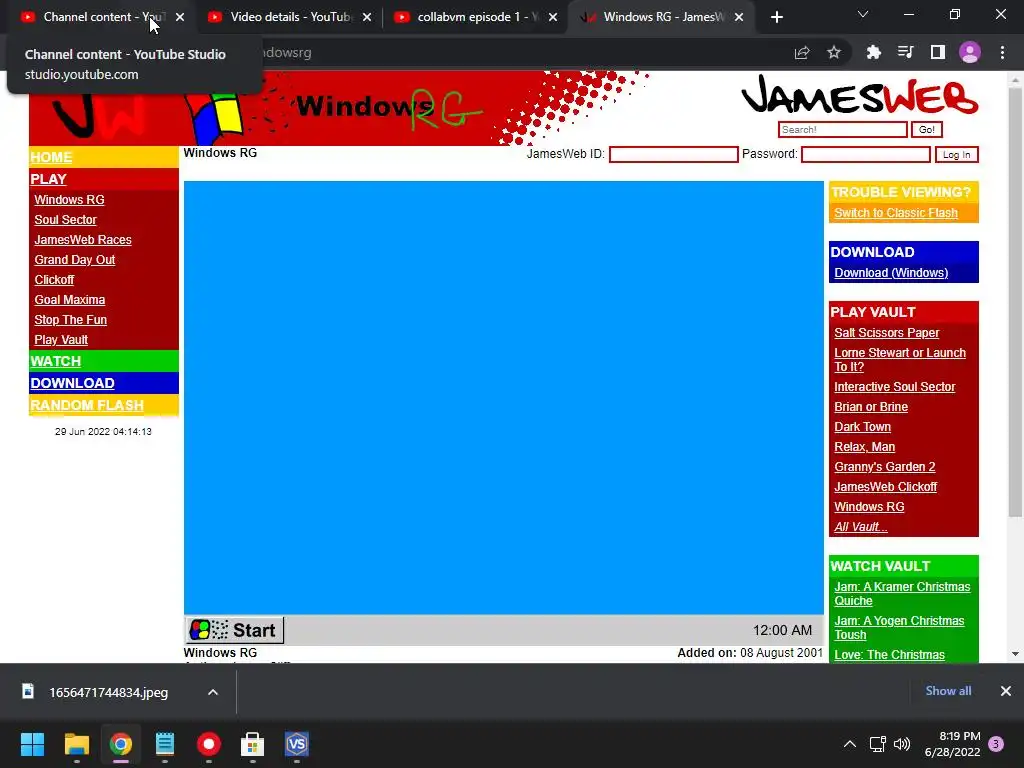Open Microsoft Store from the taskbar
This screenshot has width=1024, height=768.
pos(253,744)
